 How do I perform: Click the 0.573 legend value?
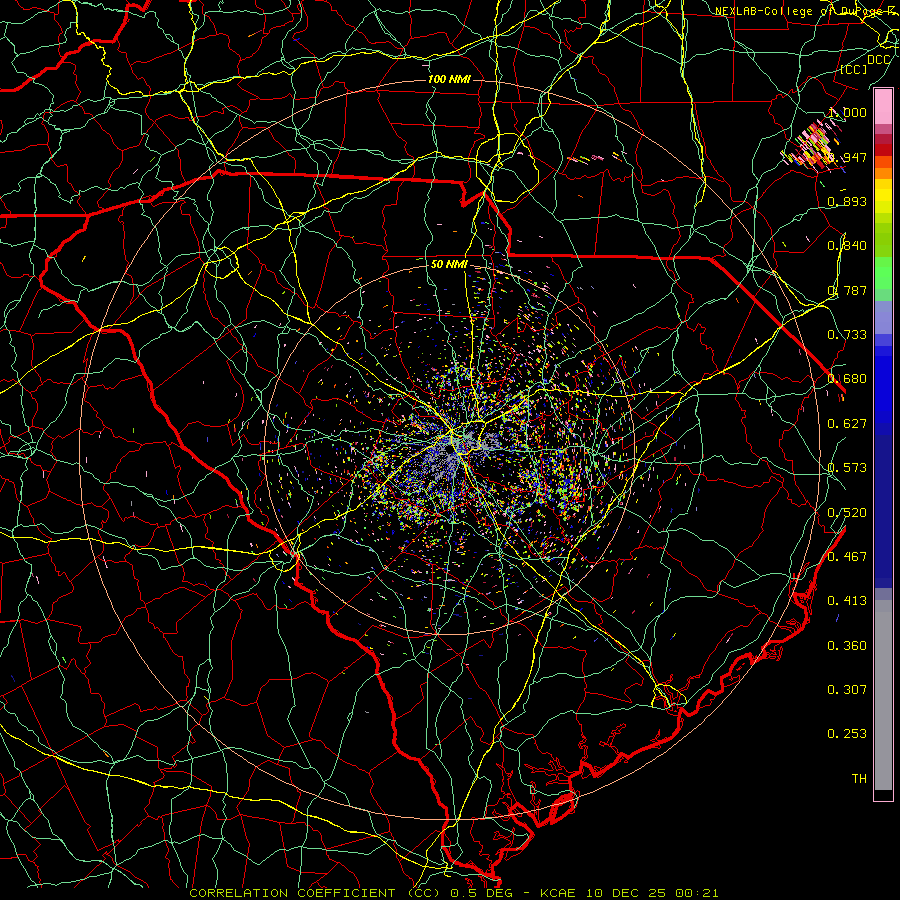(x=847, y=468)
